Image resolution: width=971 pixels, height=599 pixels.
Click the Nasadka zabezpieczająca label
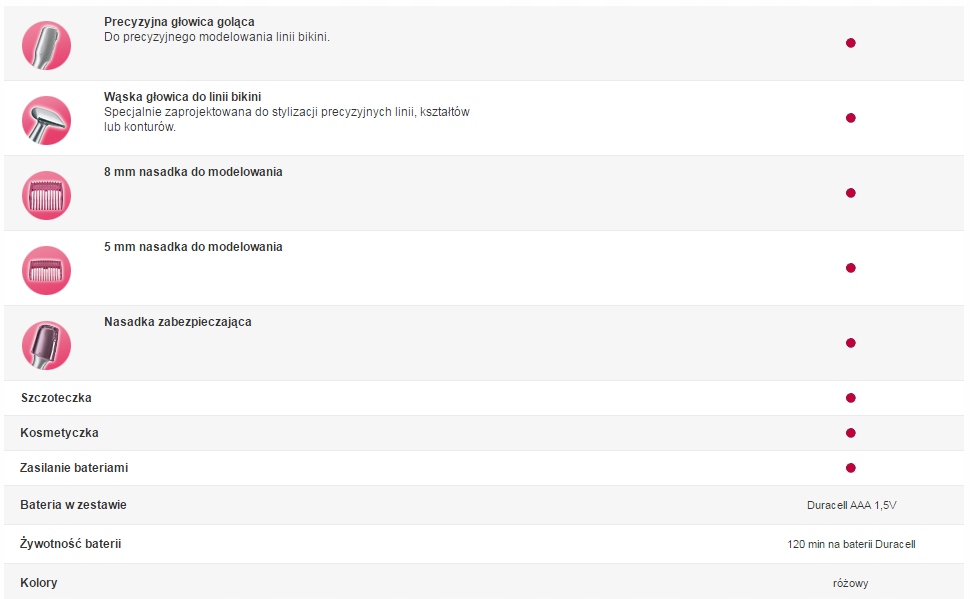click(x=178, y=321)
